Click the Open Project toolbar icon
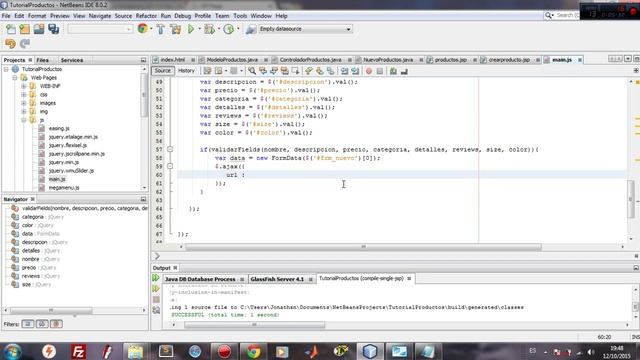 39,29
